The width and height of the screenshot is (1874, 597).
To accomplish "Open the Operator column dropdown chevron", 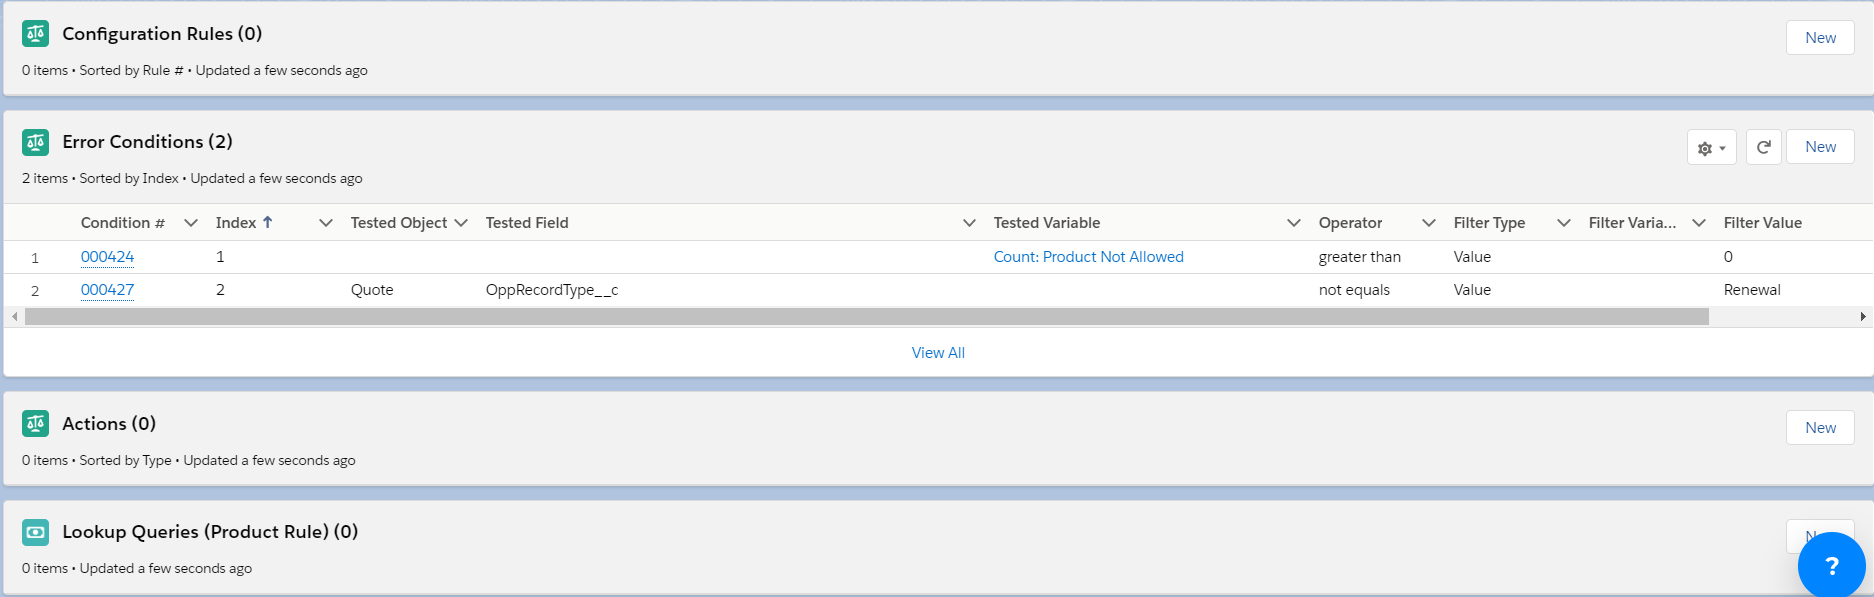I will pos(1428,223).
